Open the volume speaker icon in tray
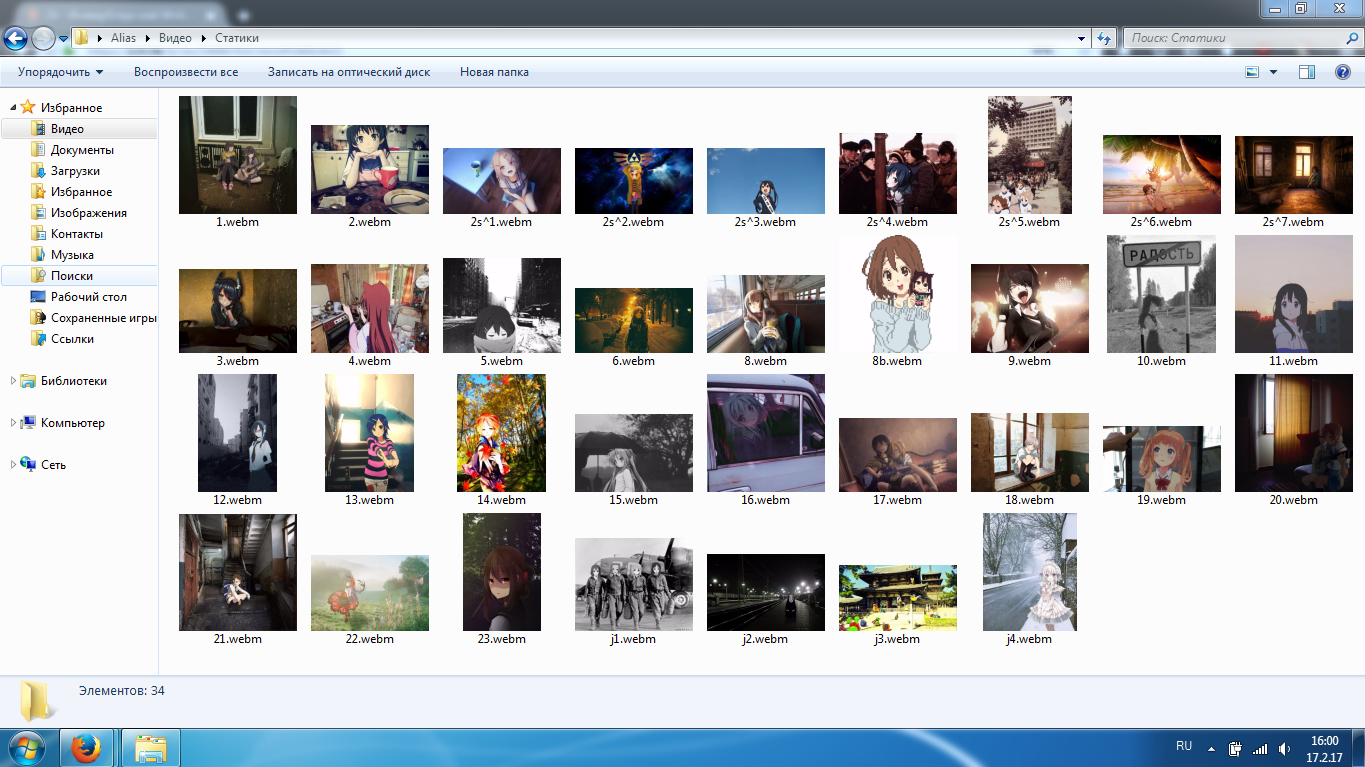 (1284, 748)
